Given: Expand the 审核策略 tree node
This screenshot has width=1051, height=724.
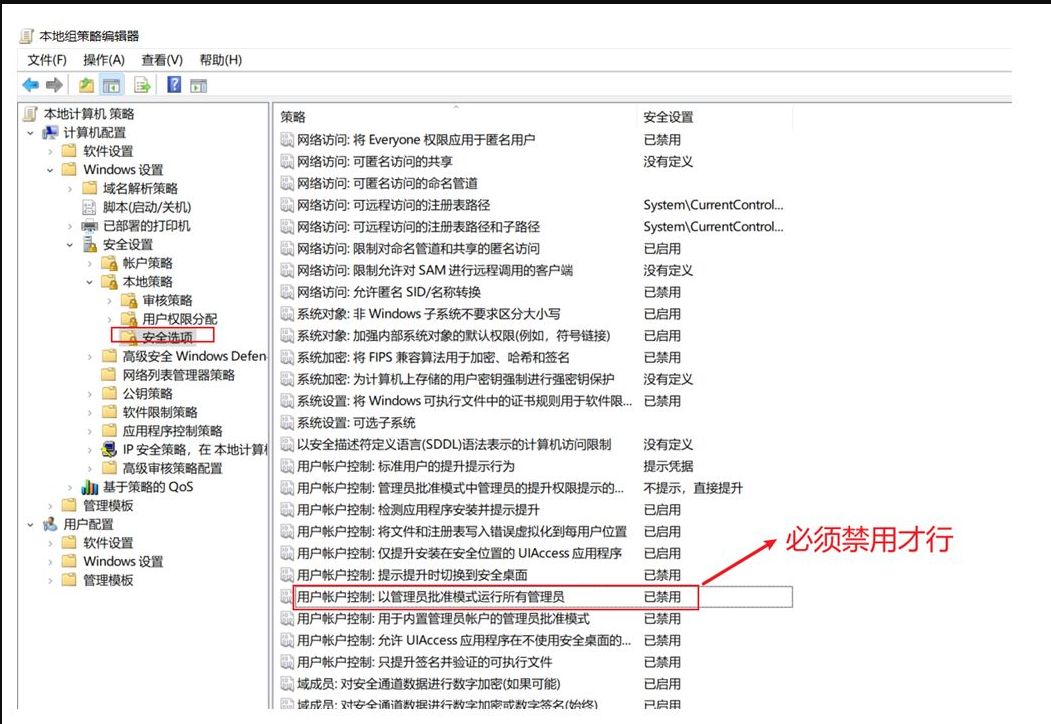Looking at the screenshot, I should pos(109,301).
